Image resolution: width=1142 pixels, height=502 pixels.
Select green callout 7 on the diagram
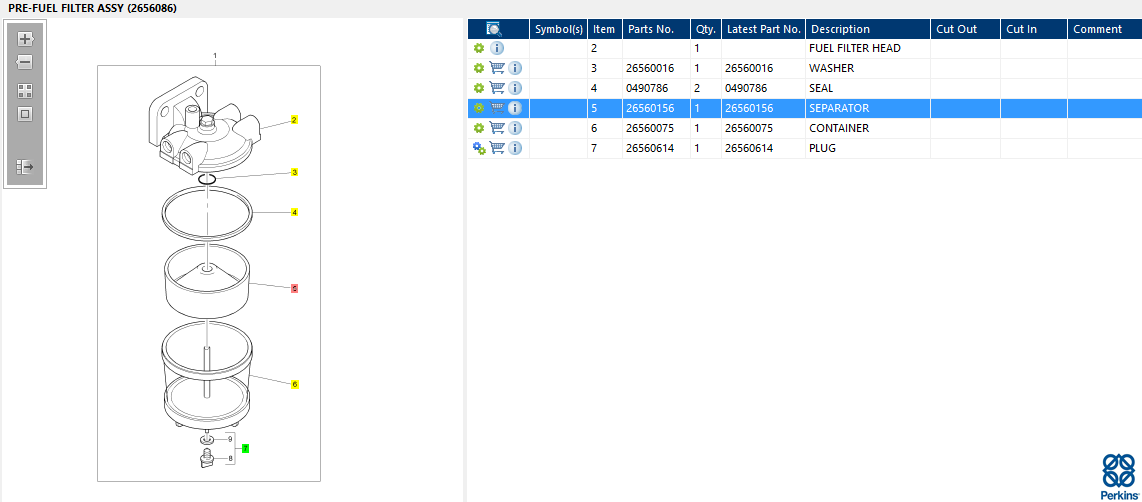(x=245, y=448)
